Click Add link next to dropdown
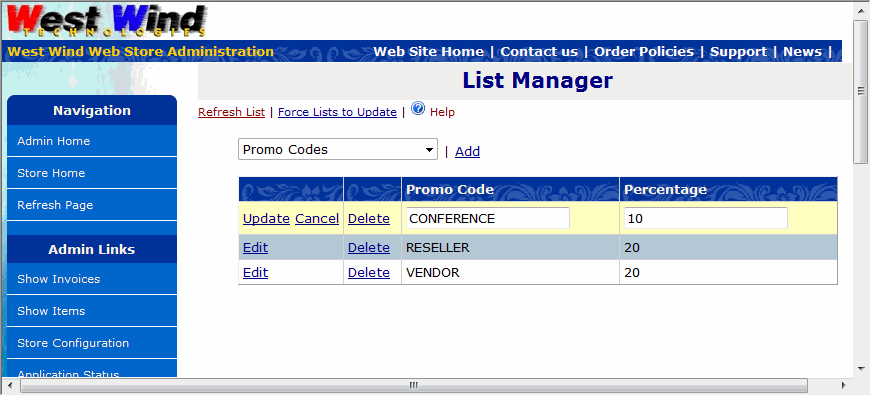 pyautogui.click(x=467, y=152)
